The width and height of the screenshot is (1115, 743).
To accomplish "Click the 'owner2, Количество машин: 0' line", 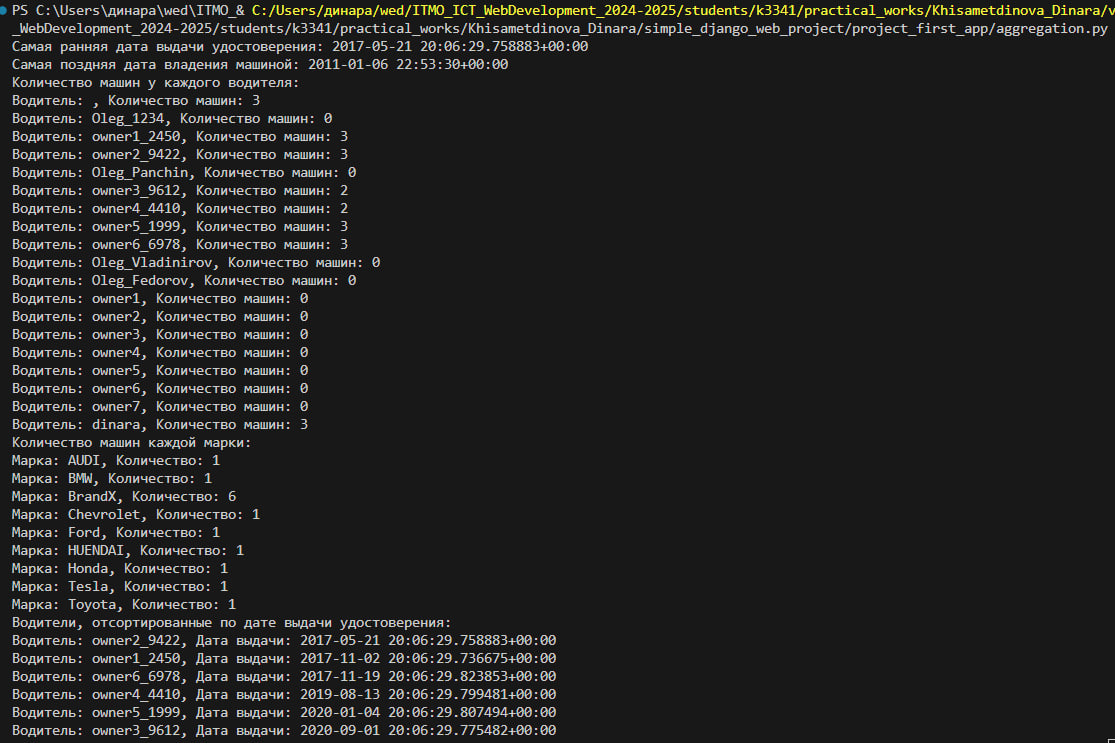I will tap(160, 316).
